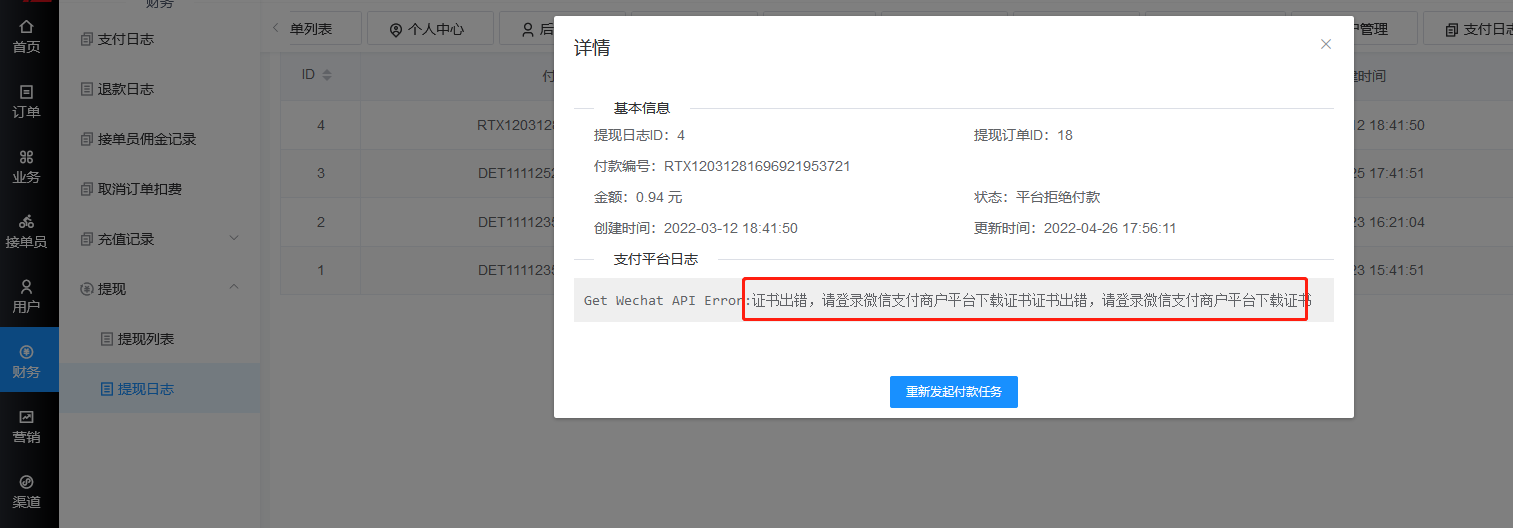Switch to the 个人中心 tab
1513x528 pixels.
pos(430,29)
